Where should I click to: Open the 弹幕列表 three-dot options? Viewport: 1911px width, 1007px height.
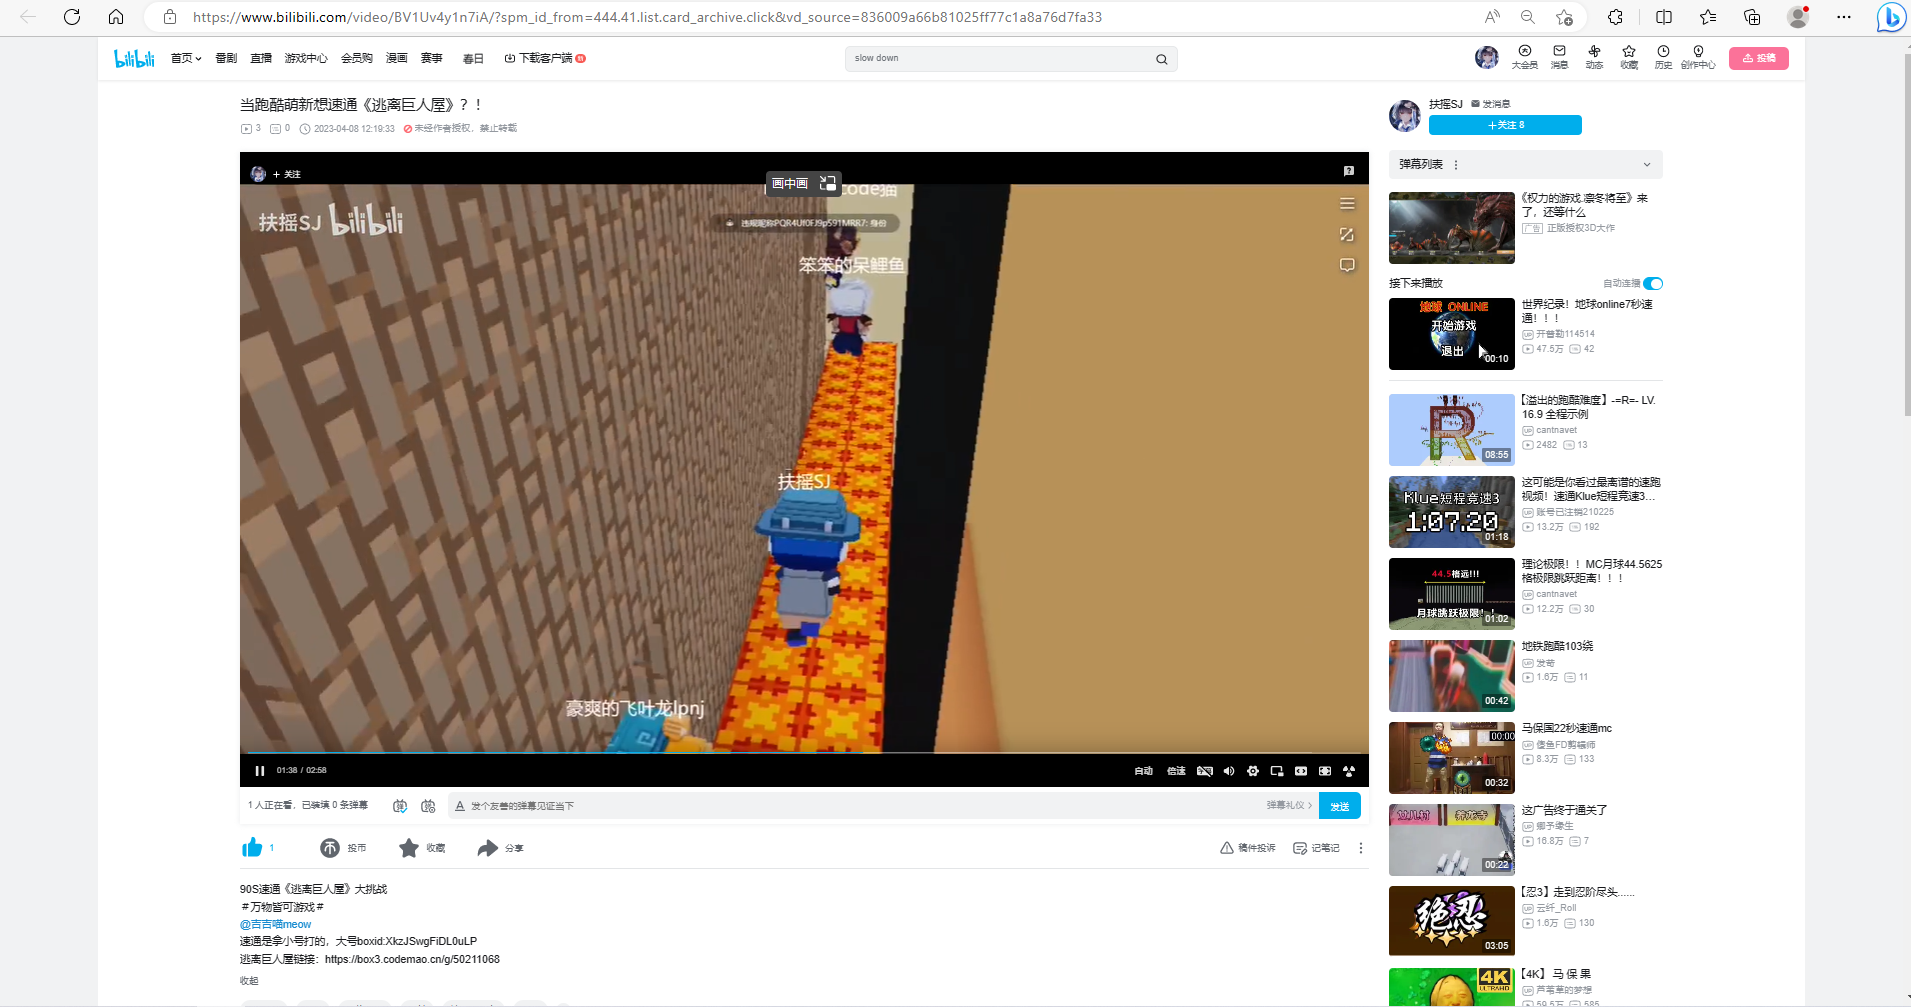[1456, 165]
